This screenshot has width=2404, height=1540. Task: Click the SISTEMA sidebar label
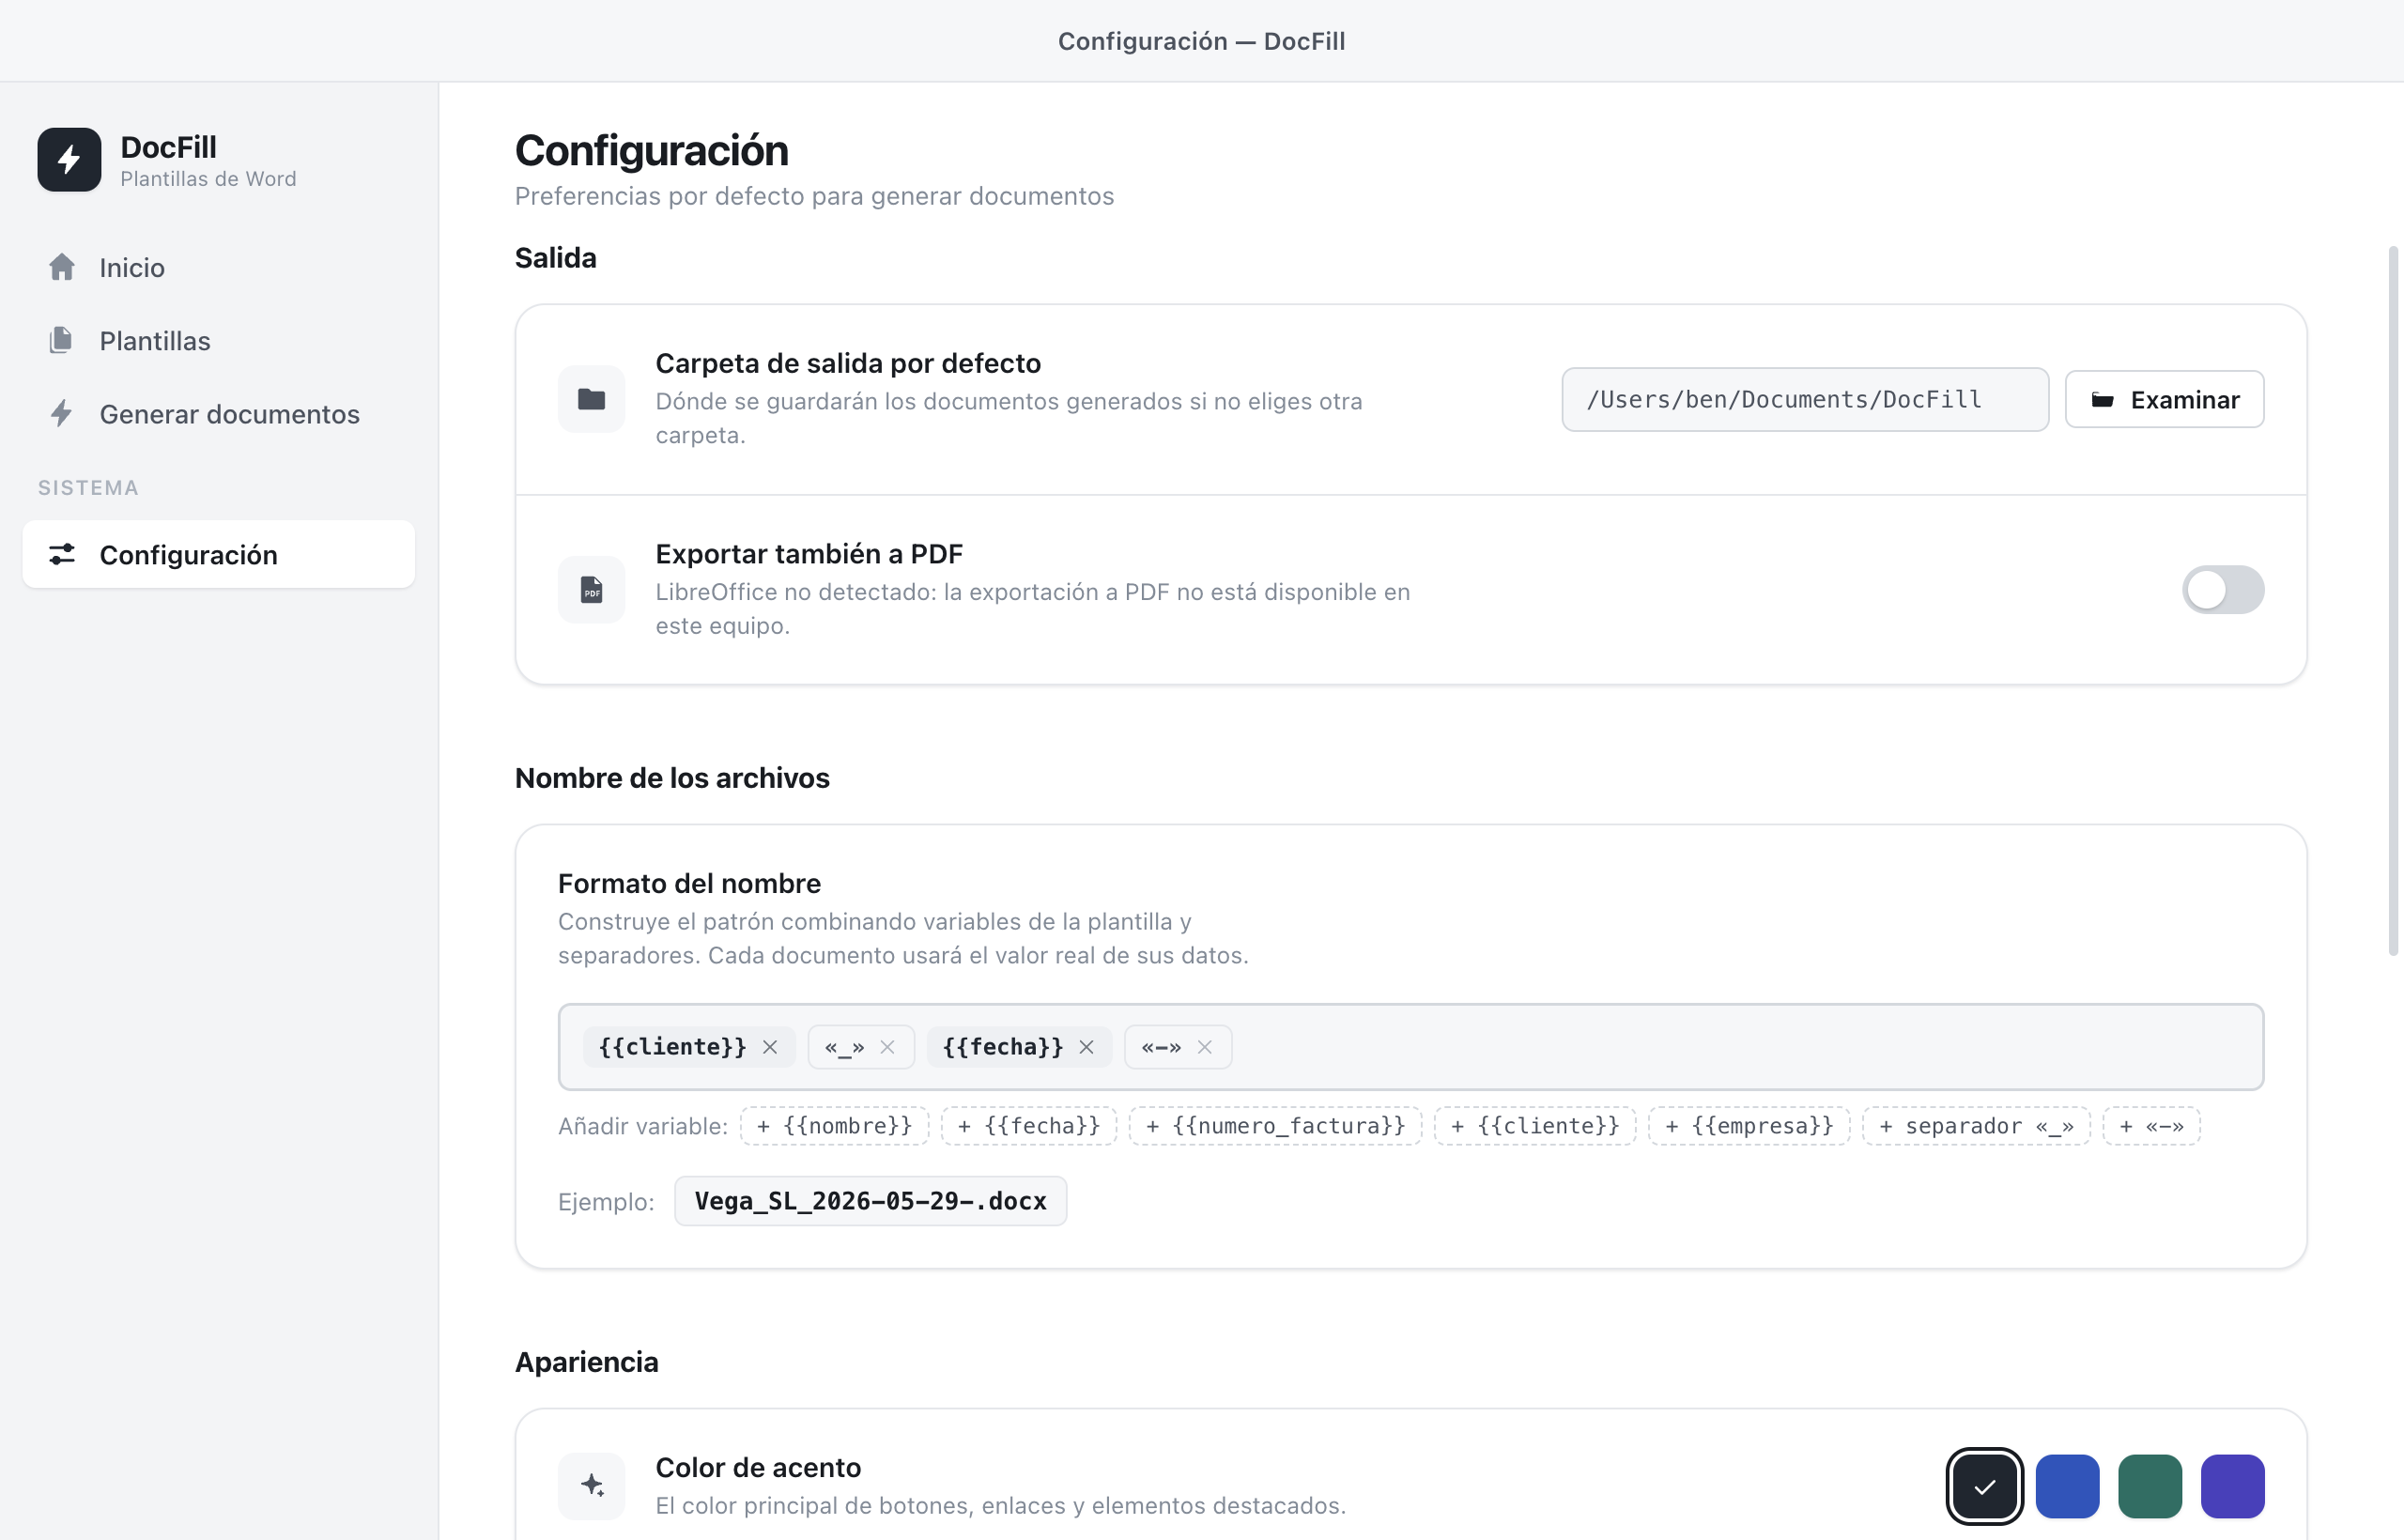coord(88,487)
